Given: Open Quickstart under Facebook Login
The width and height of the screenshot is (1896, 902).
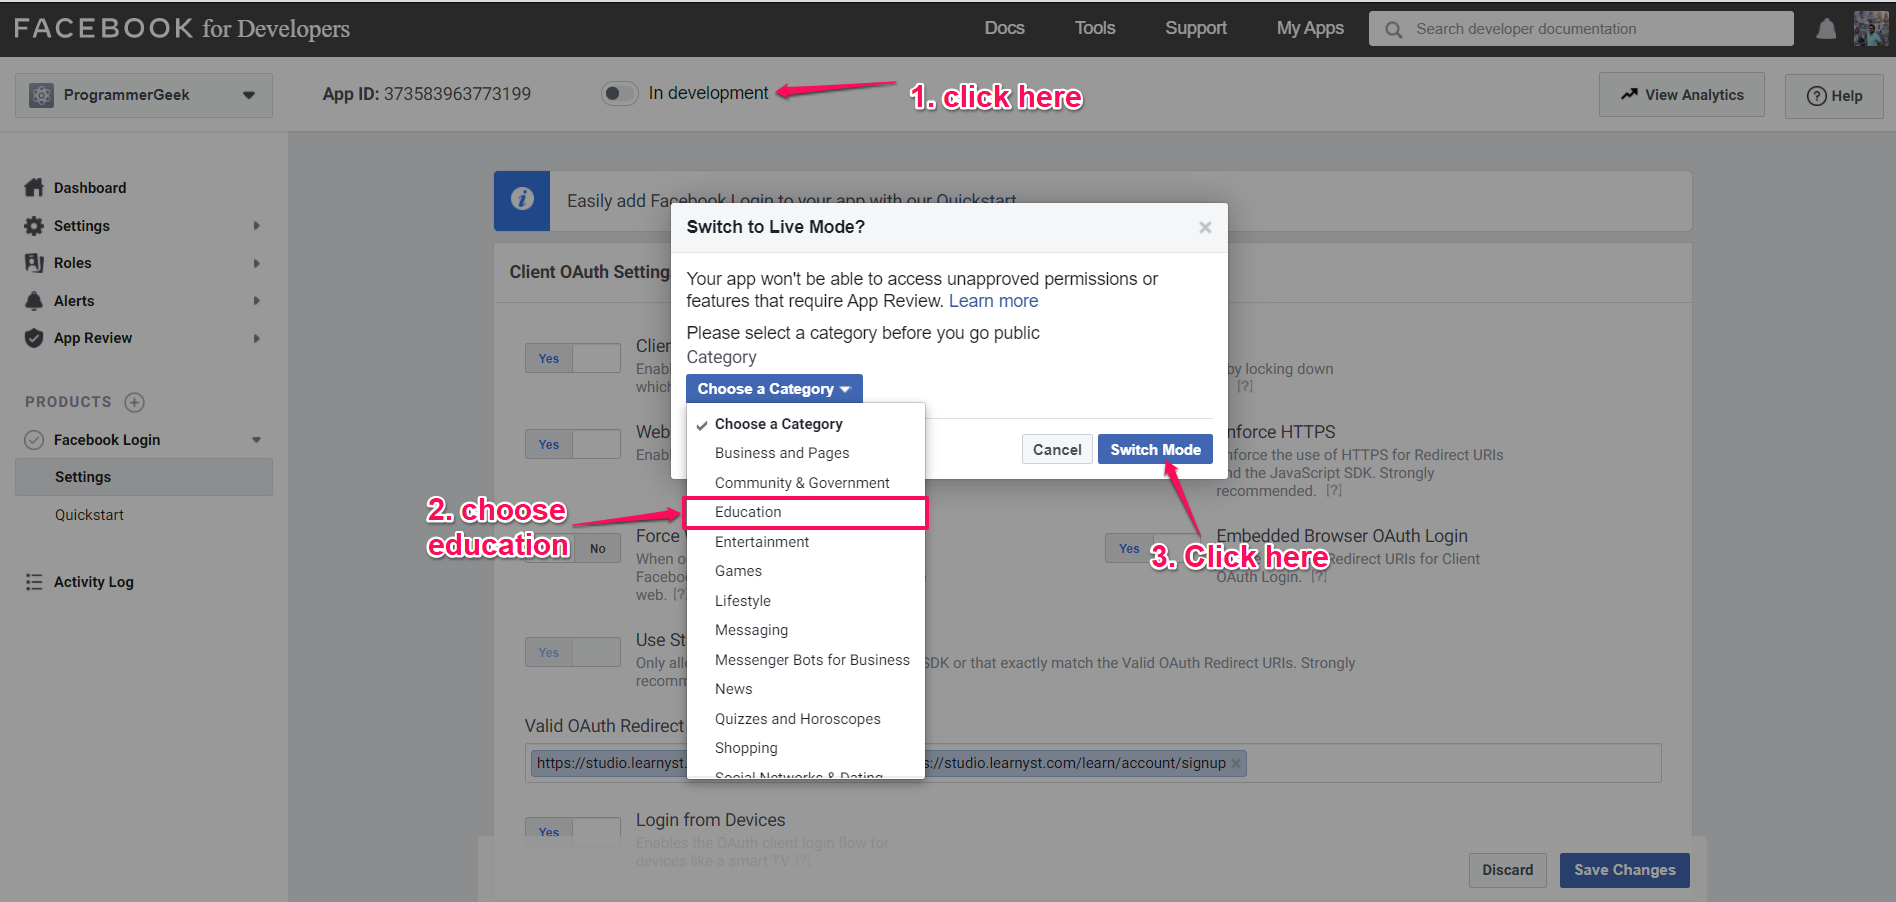Looking at the screenshot, I should click(x=89, y=515).
